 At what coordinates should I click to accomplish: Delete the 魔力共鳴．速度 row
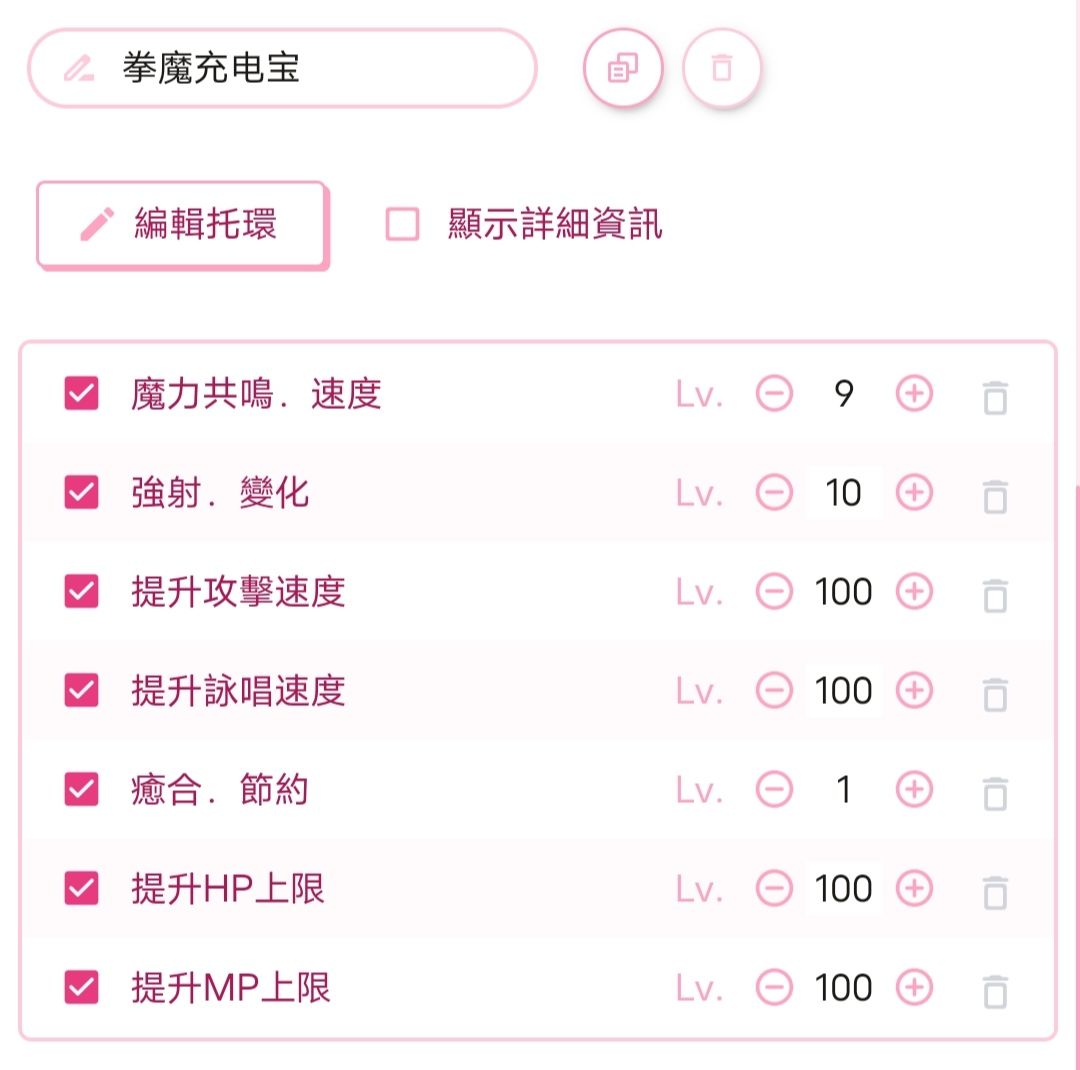coord(994,397)
